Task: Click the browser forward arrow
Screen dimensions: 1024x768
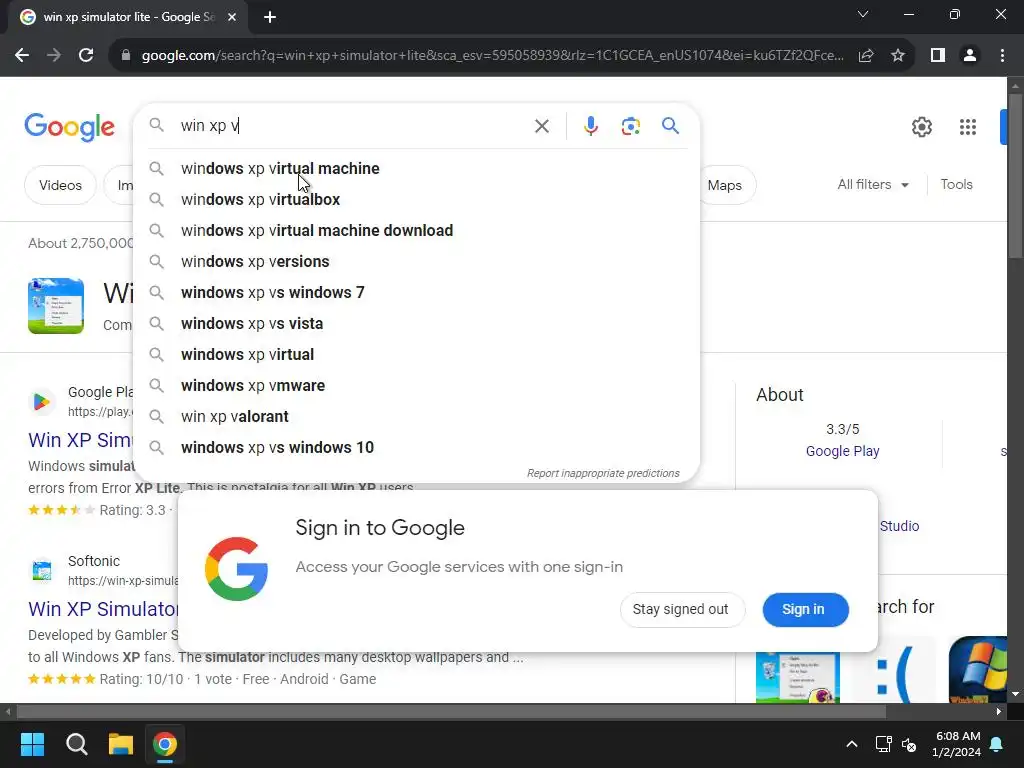Action: (54, 56)
